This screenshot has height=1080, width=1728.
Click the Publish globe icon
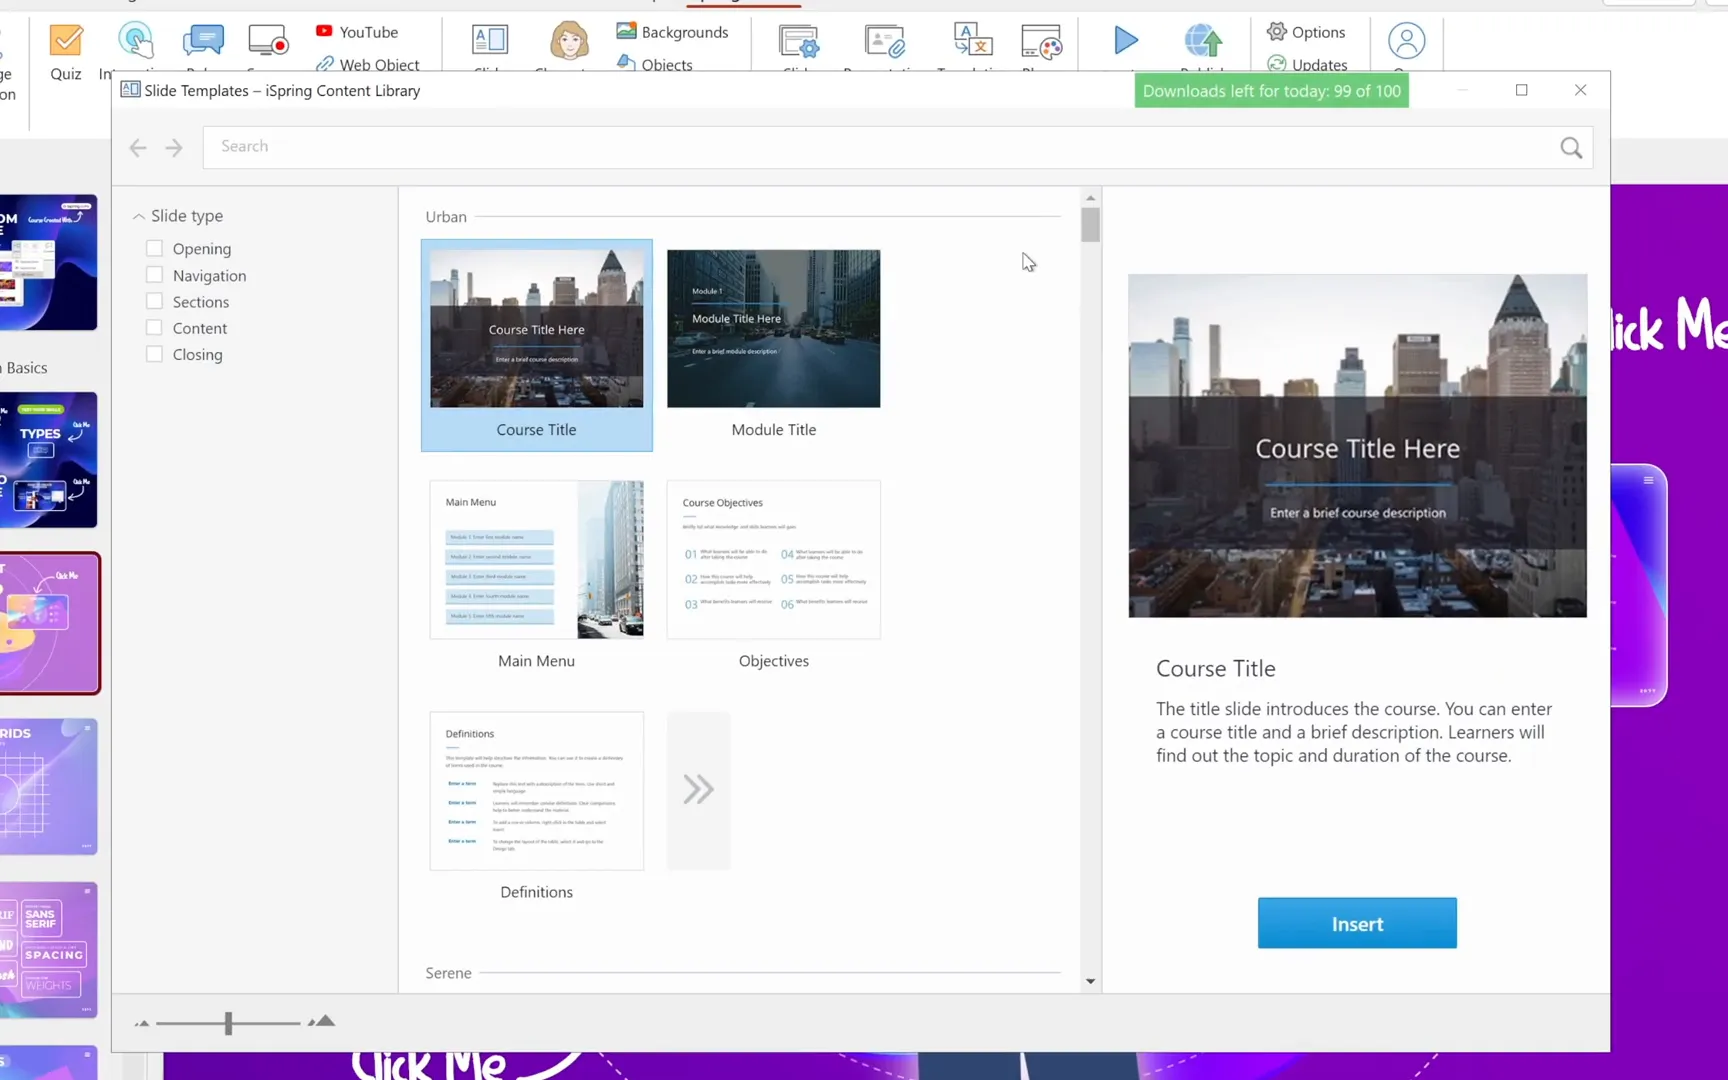1203,41
